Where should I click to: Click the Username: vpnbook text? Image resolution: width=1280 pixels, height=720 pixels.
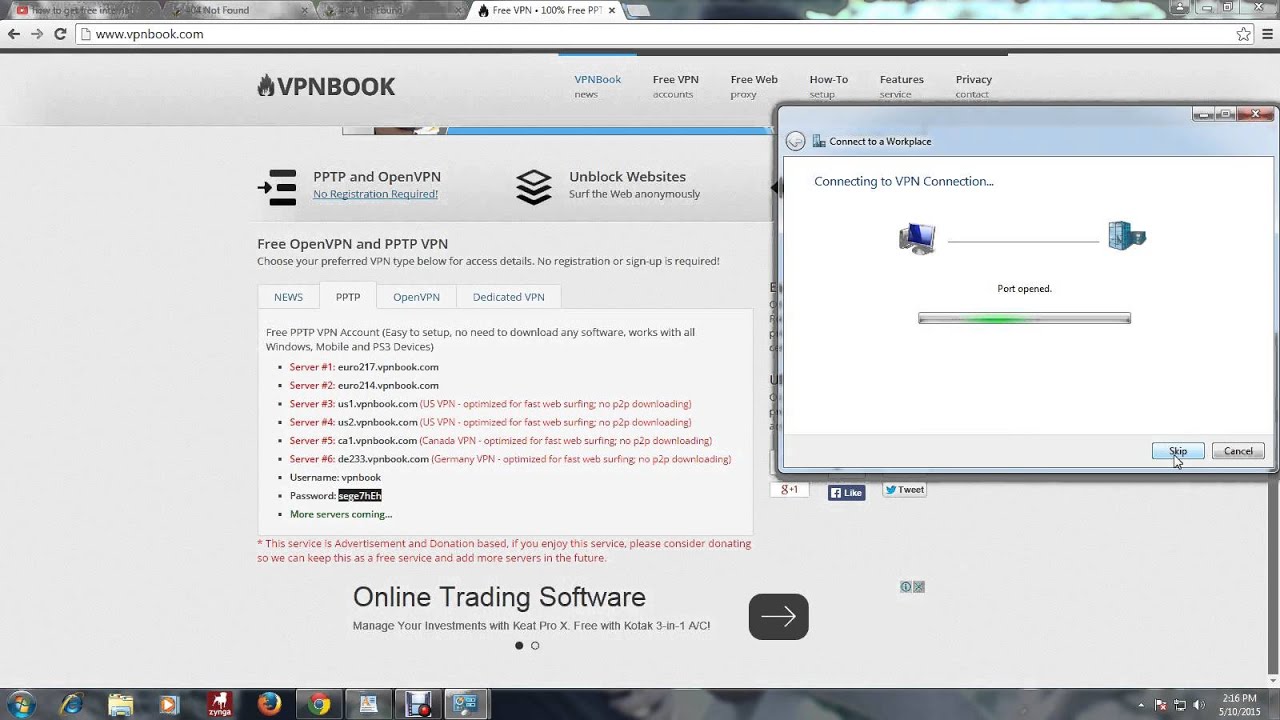tap(335, 478)
